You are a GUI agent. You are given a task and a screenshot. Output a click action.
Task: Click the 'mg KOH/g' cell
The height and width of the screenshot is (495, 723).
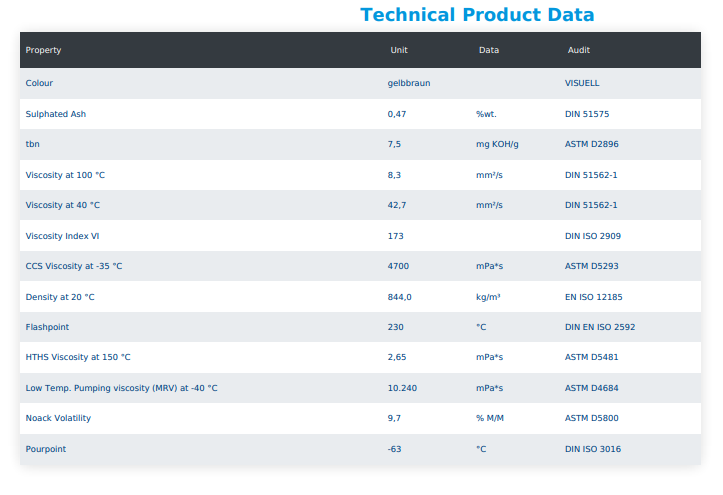tap(497, 144)
